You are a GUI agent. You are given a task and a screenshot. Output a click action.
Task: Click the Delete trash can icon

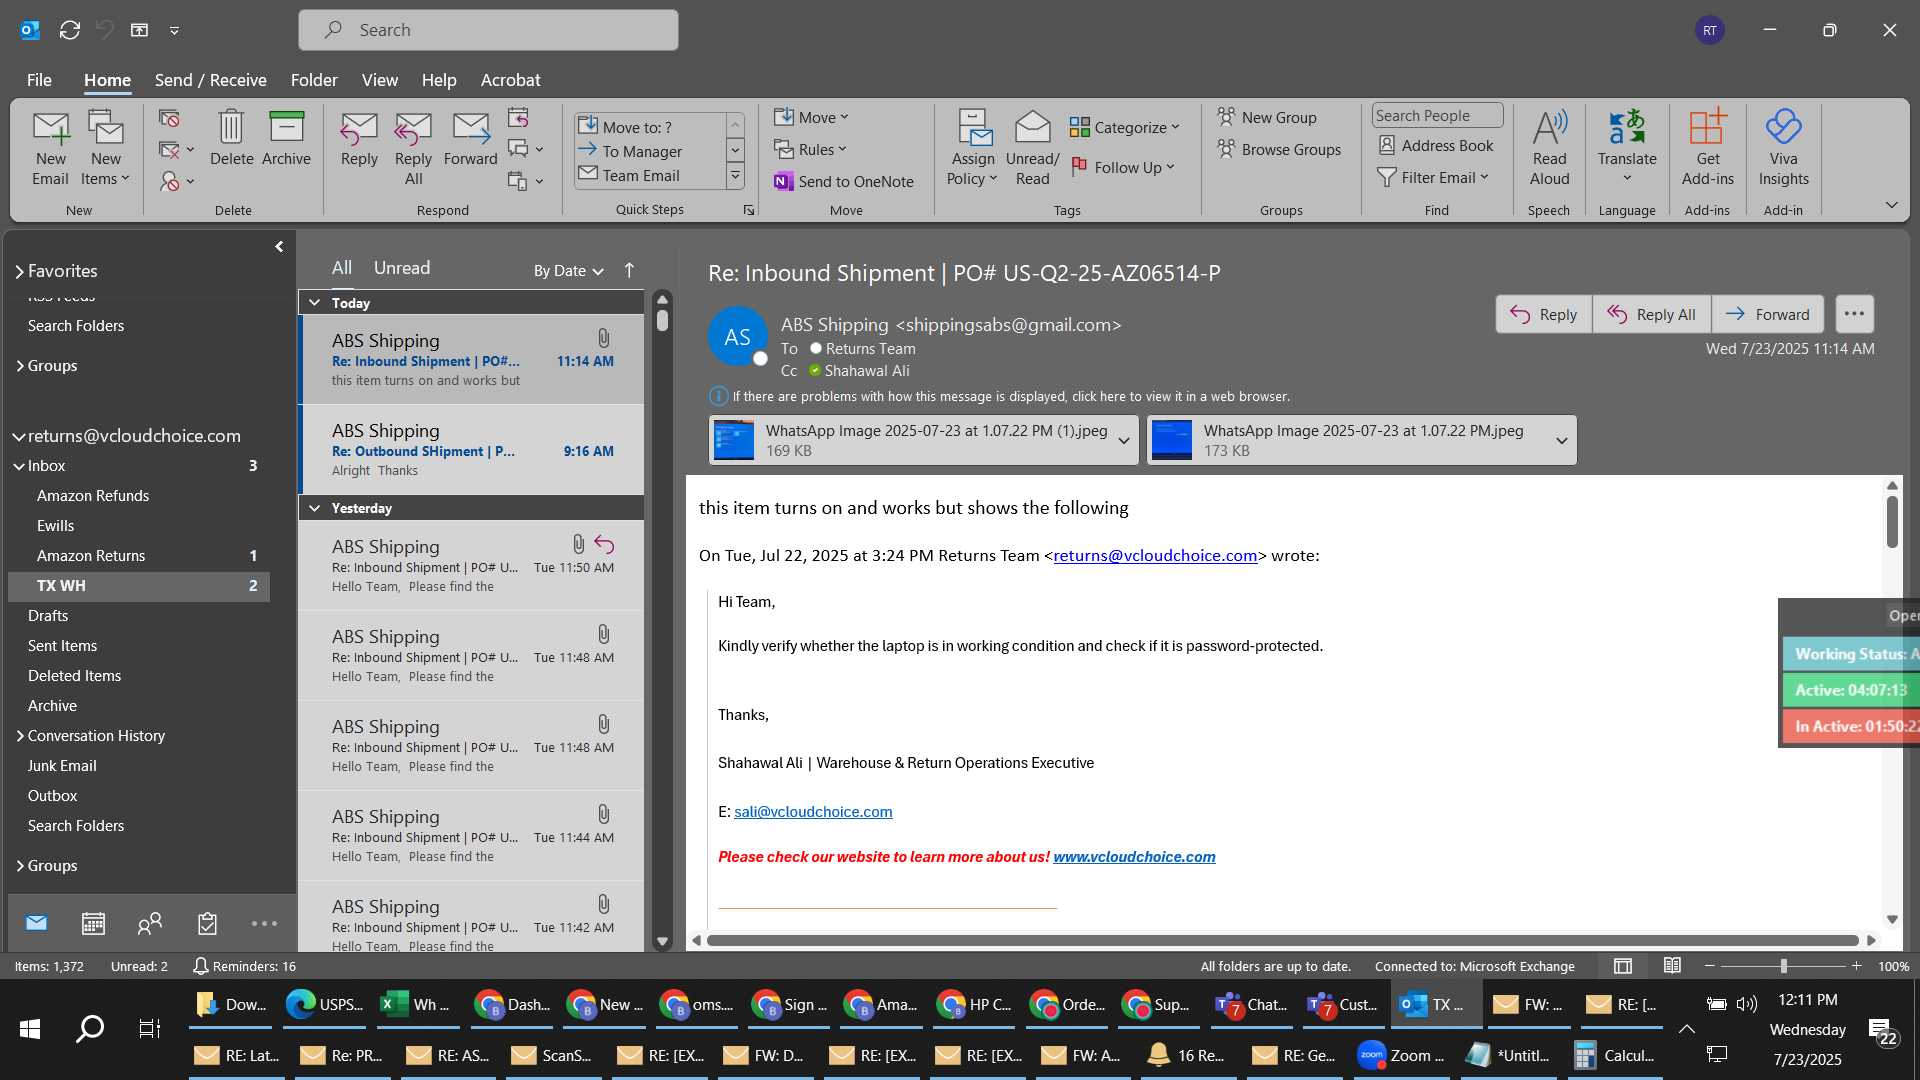(231, 138)
